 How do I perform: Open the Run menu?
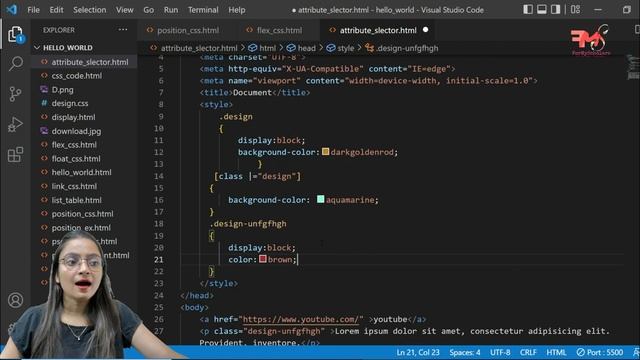point(171,10)
